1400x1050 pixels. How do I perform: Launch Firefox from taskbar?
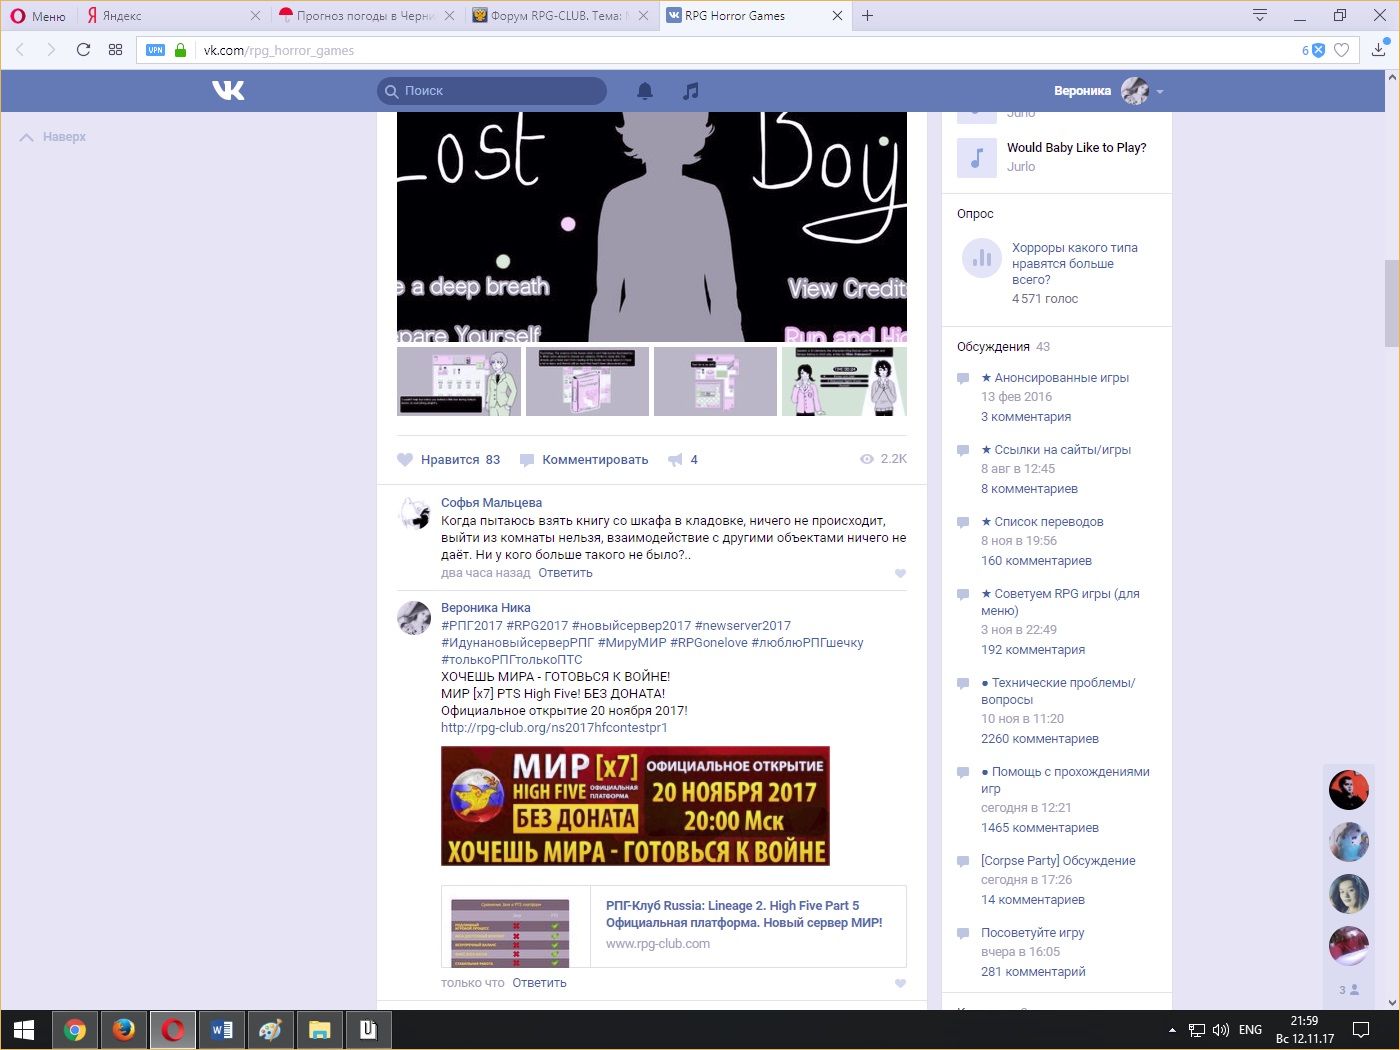[x=123, y=1030]
